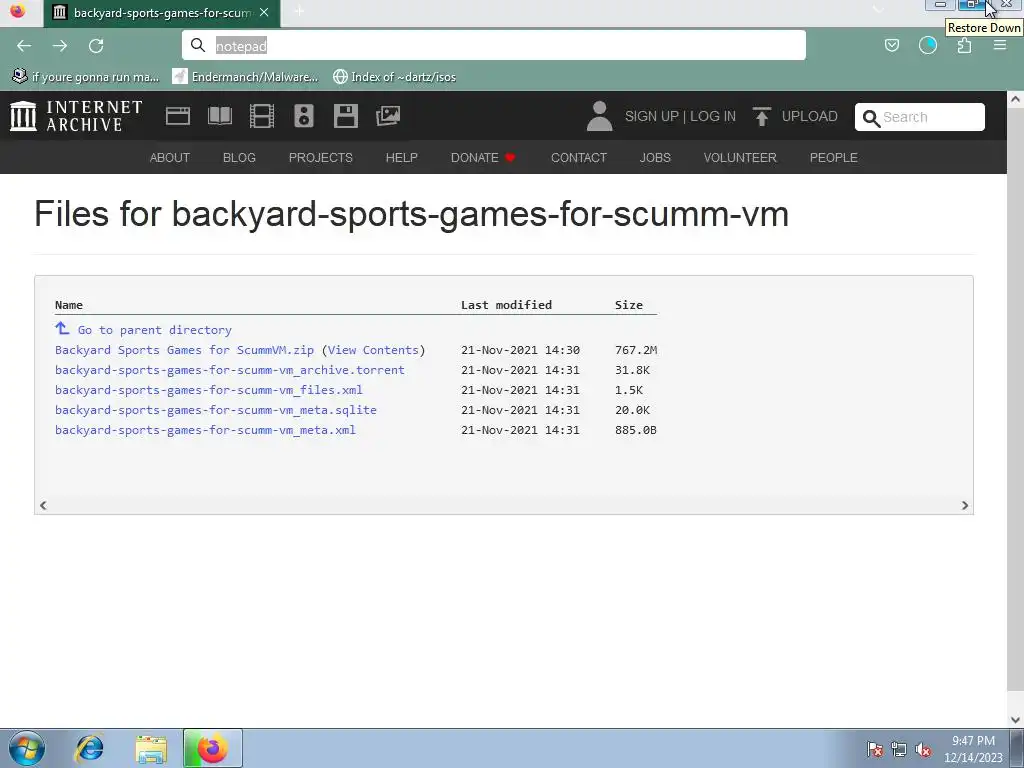
Task: Click the magnifier icon in archive search
Action: pos(871,118)
